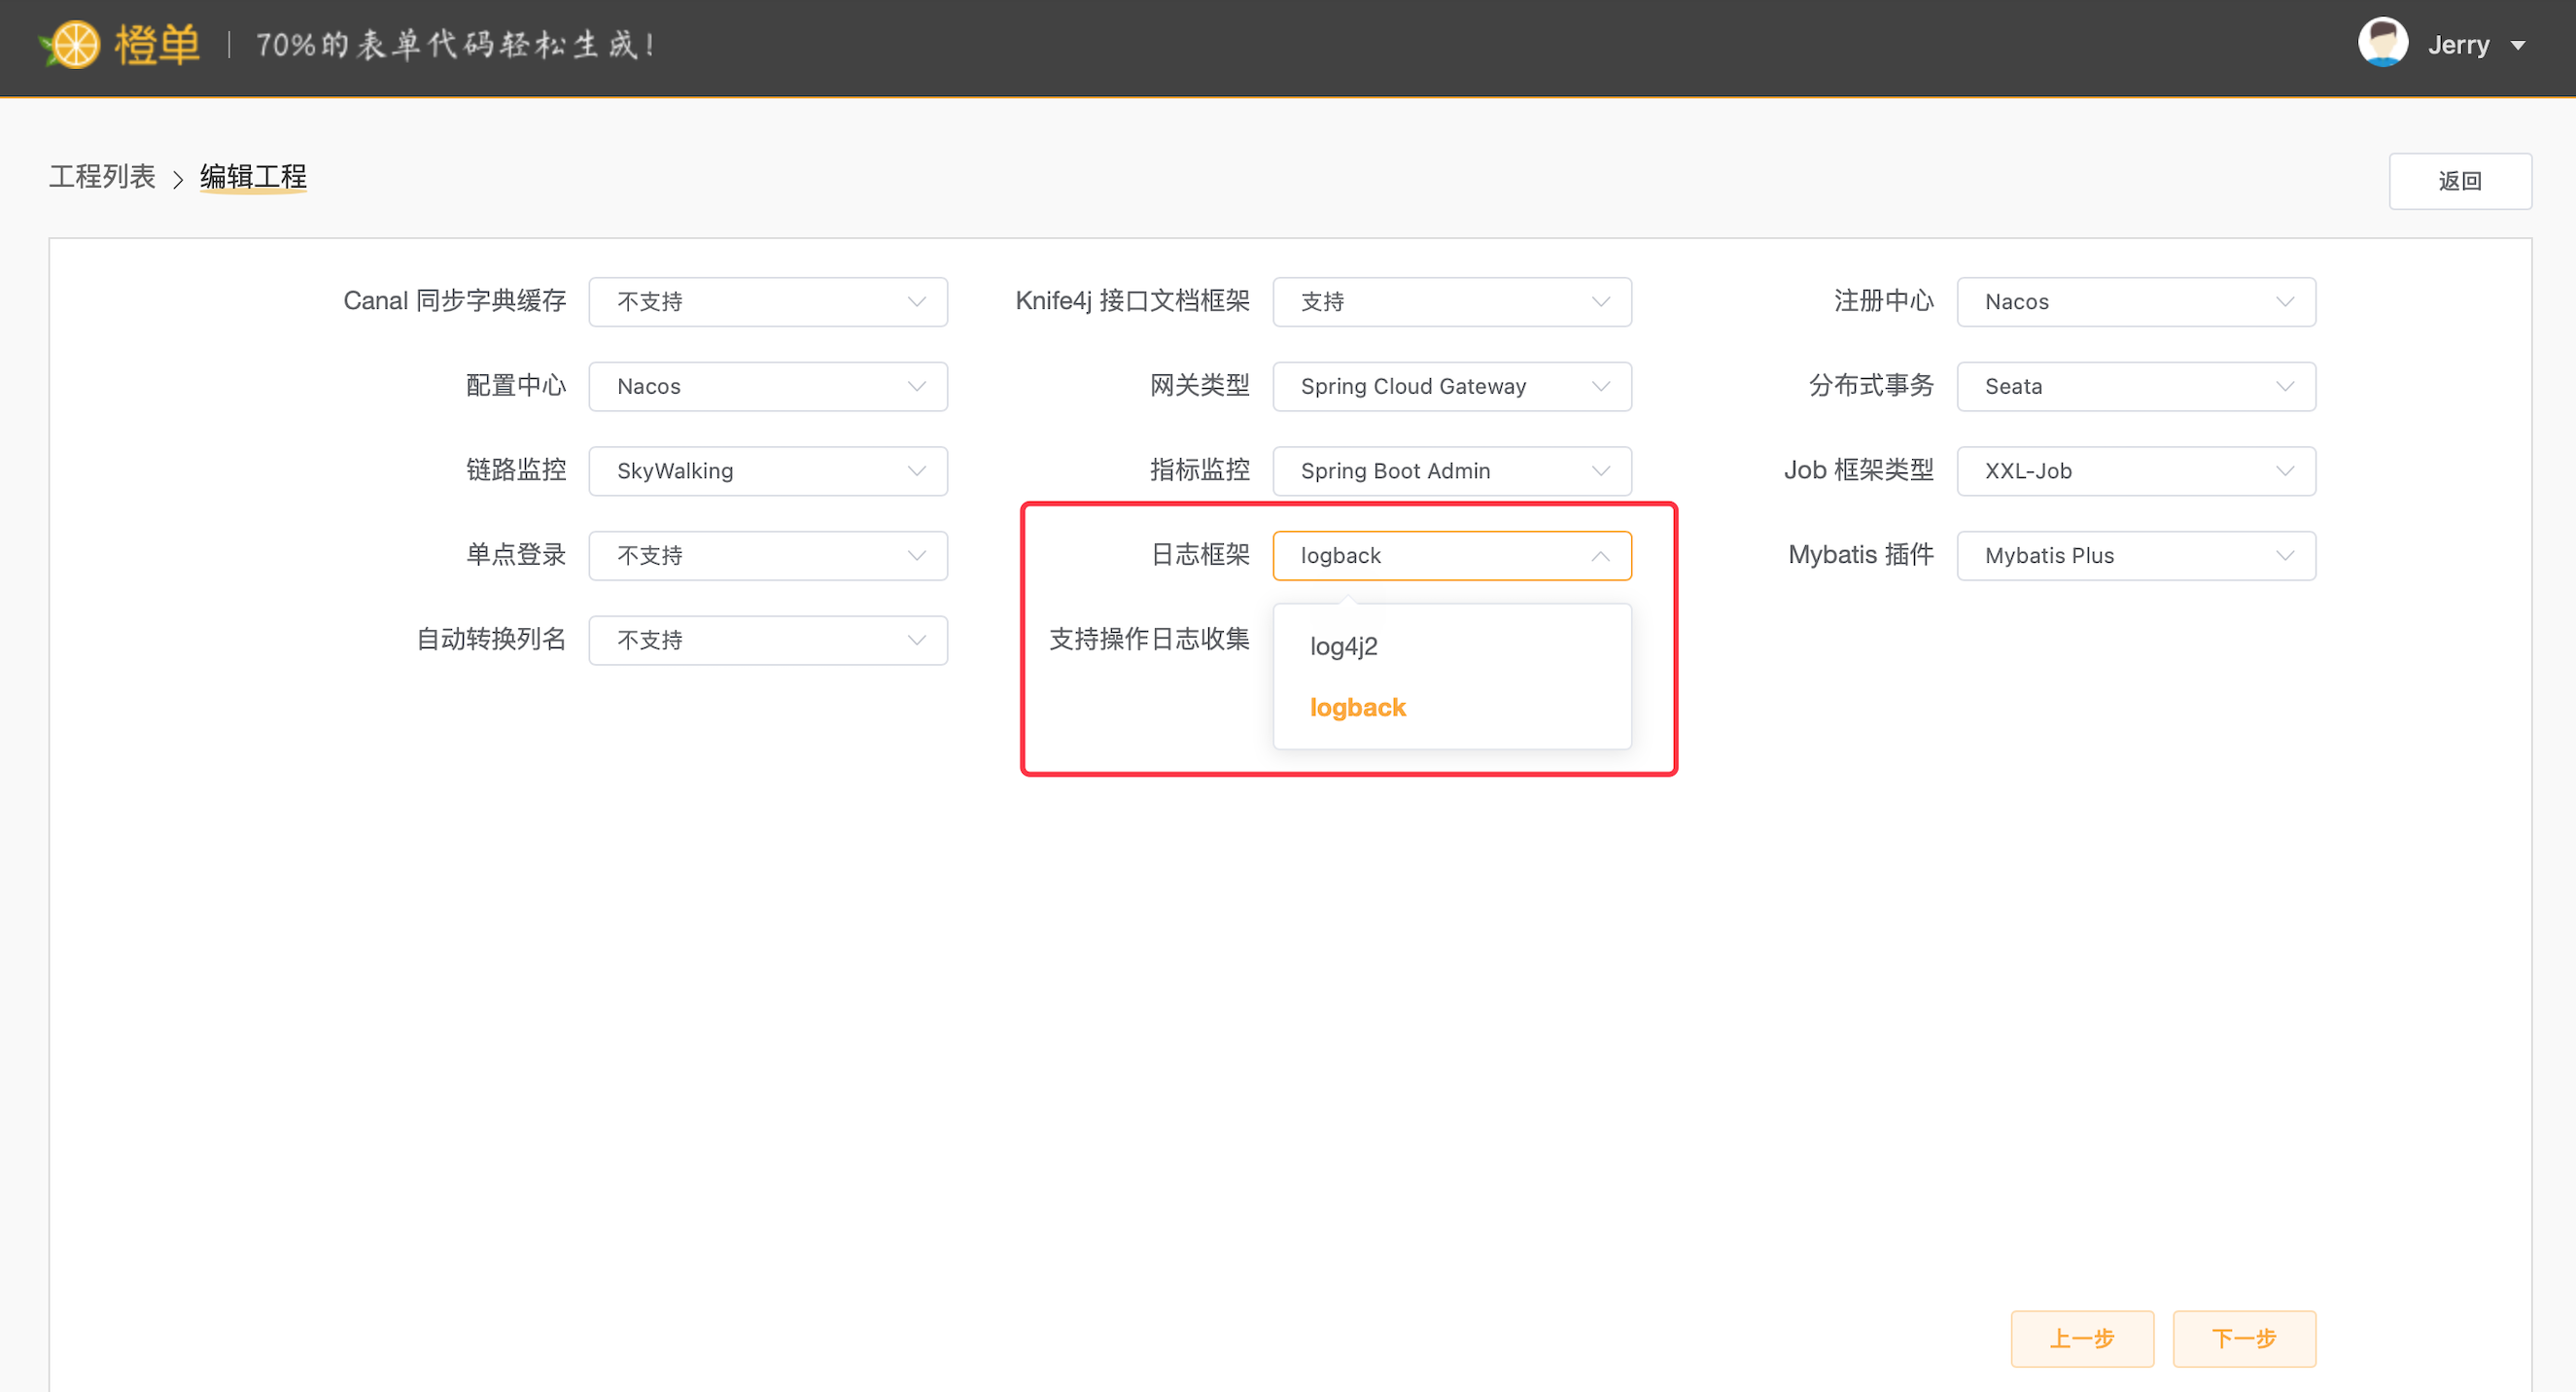The width and height of the screenshot is (2576, 1392).
Task: Select the logback option in list
Action: pyautogui.click(x=1357, y=708)
